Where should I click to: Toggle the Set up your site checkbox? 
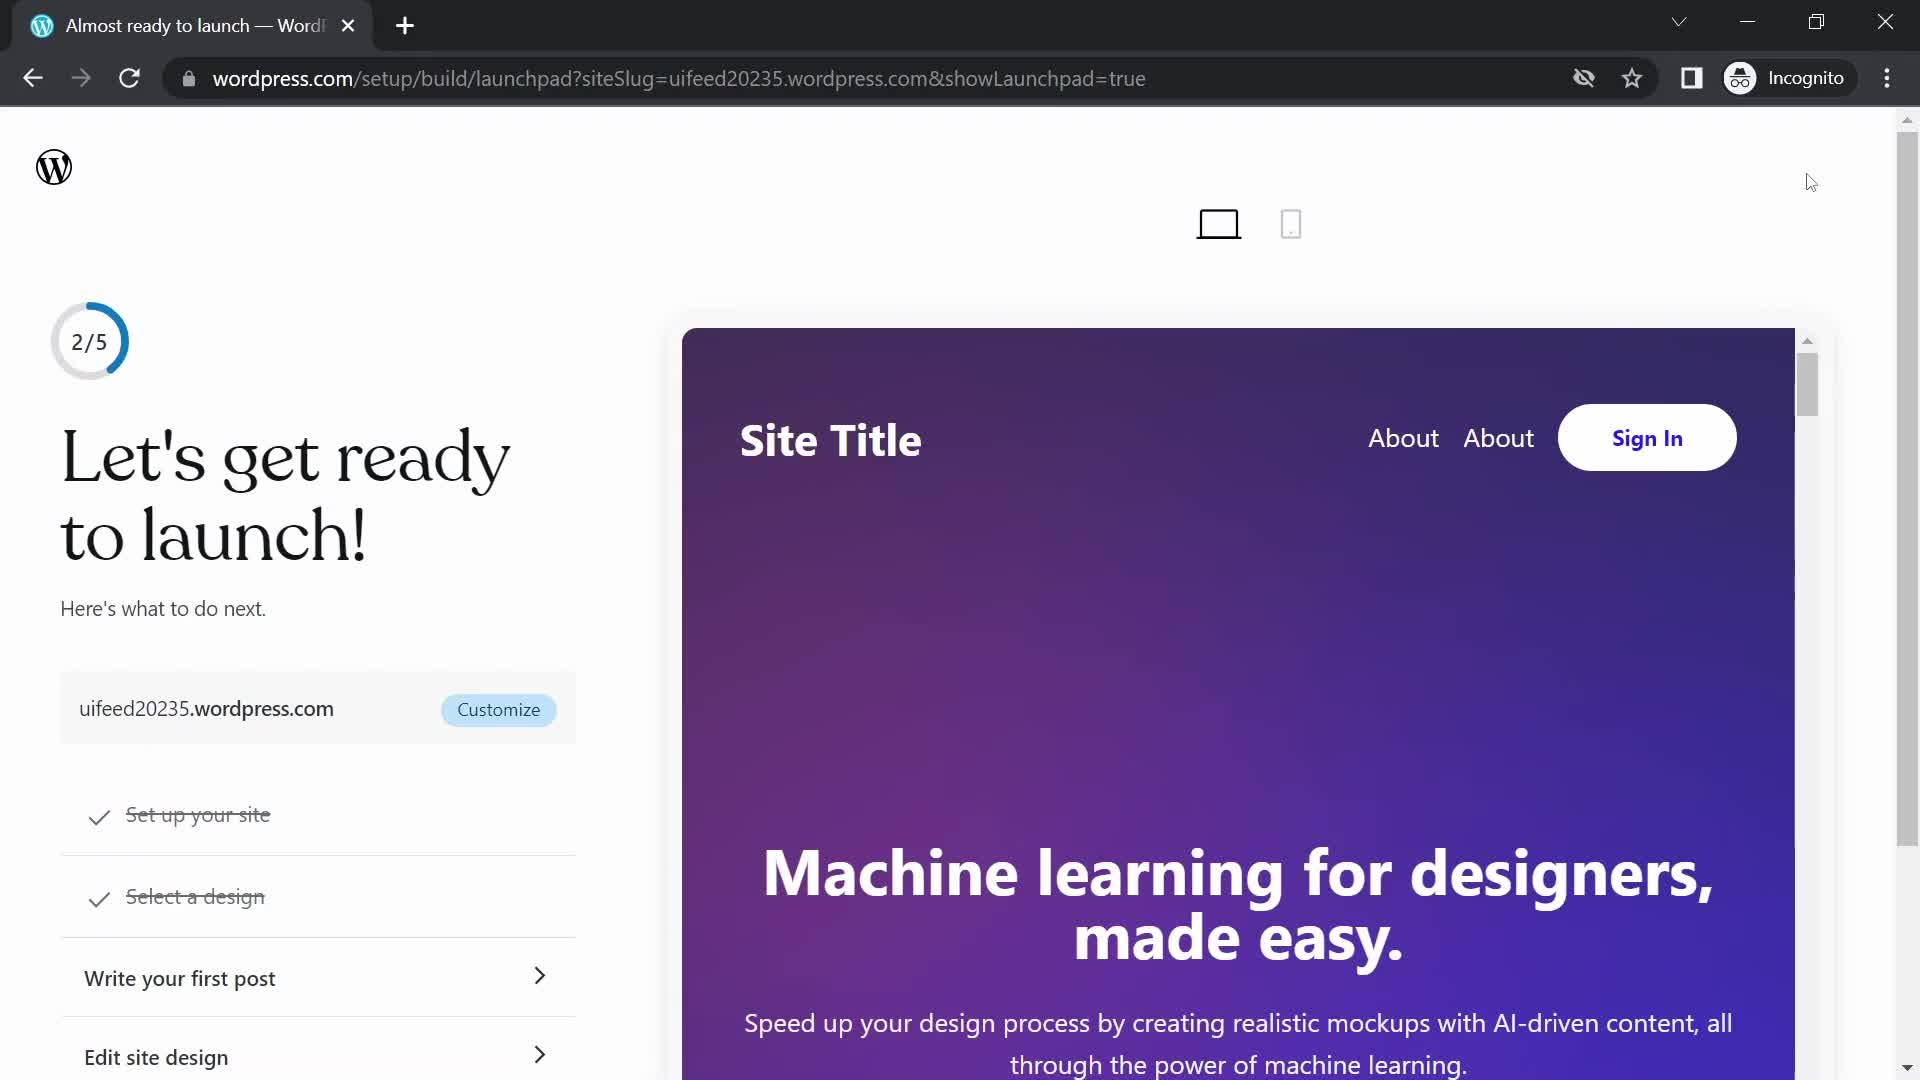coord(100,816)
